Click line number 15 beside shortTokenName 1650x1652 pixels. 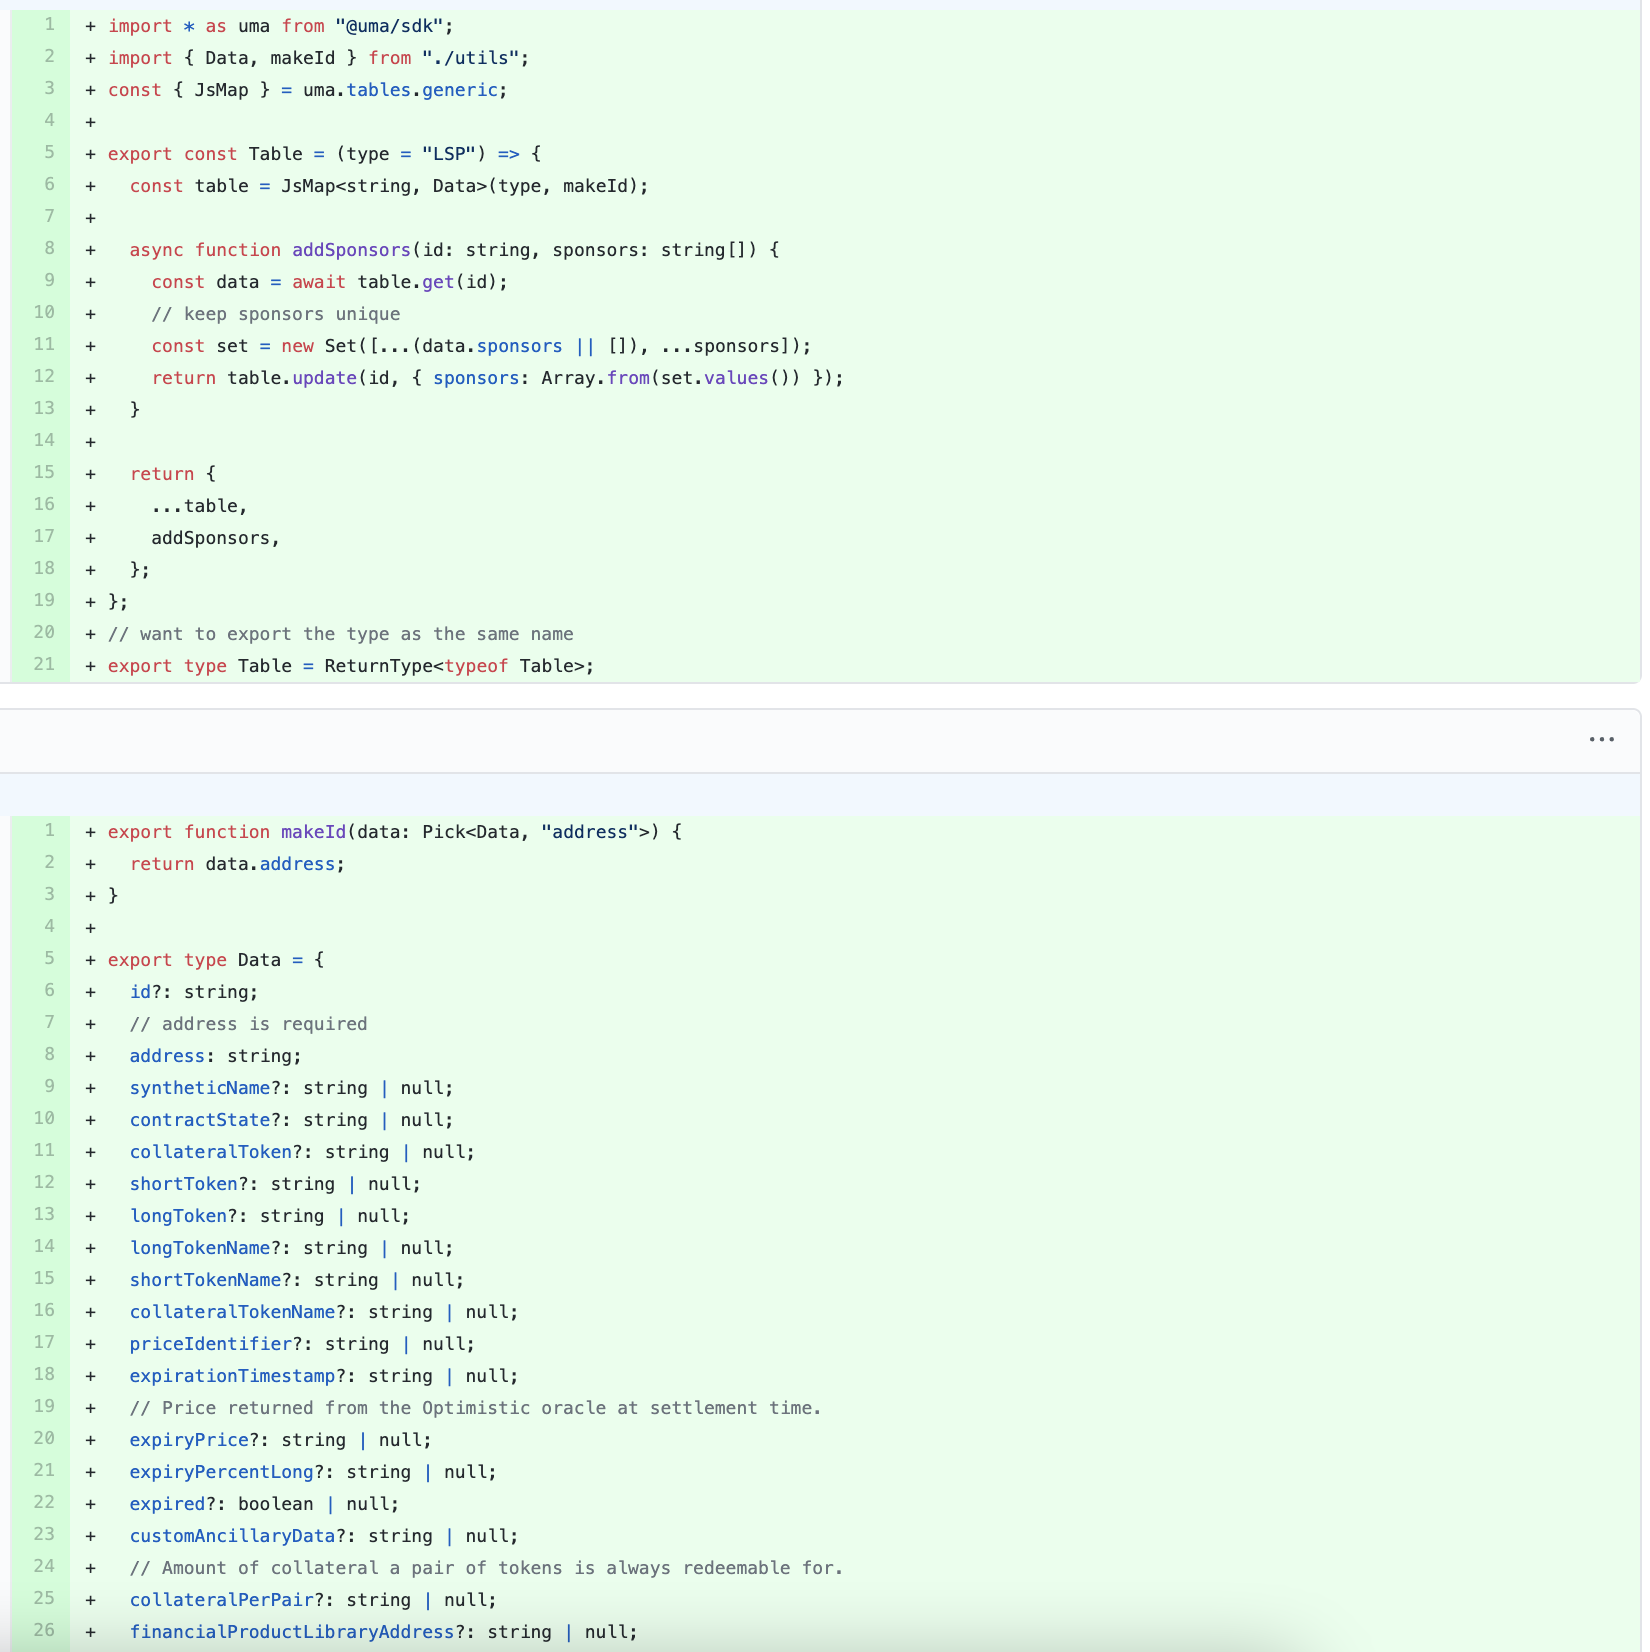pyautogui.click(x=44, y=1278)
